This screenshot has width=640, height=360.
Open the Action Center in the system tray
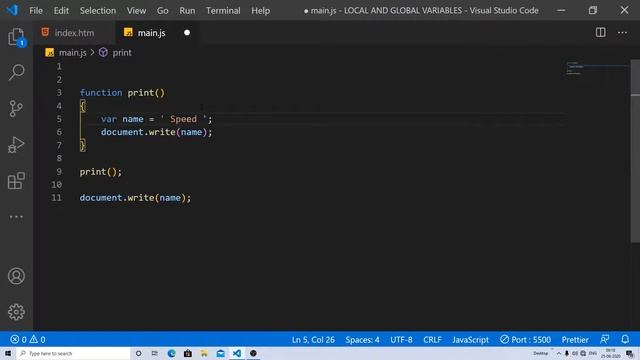pyautogui.click(x=630, y=353)
